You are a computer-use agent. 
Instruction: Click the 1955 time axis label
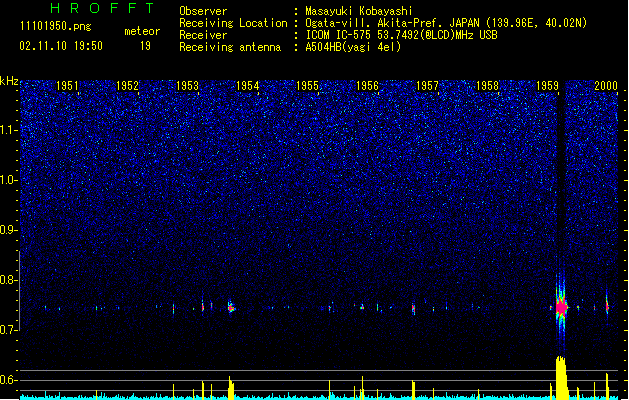(307, 86)
